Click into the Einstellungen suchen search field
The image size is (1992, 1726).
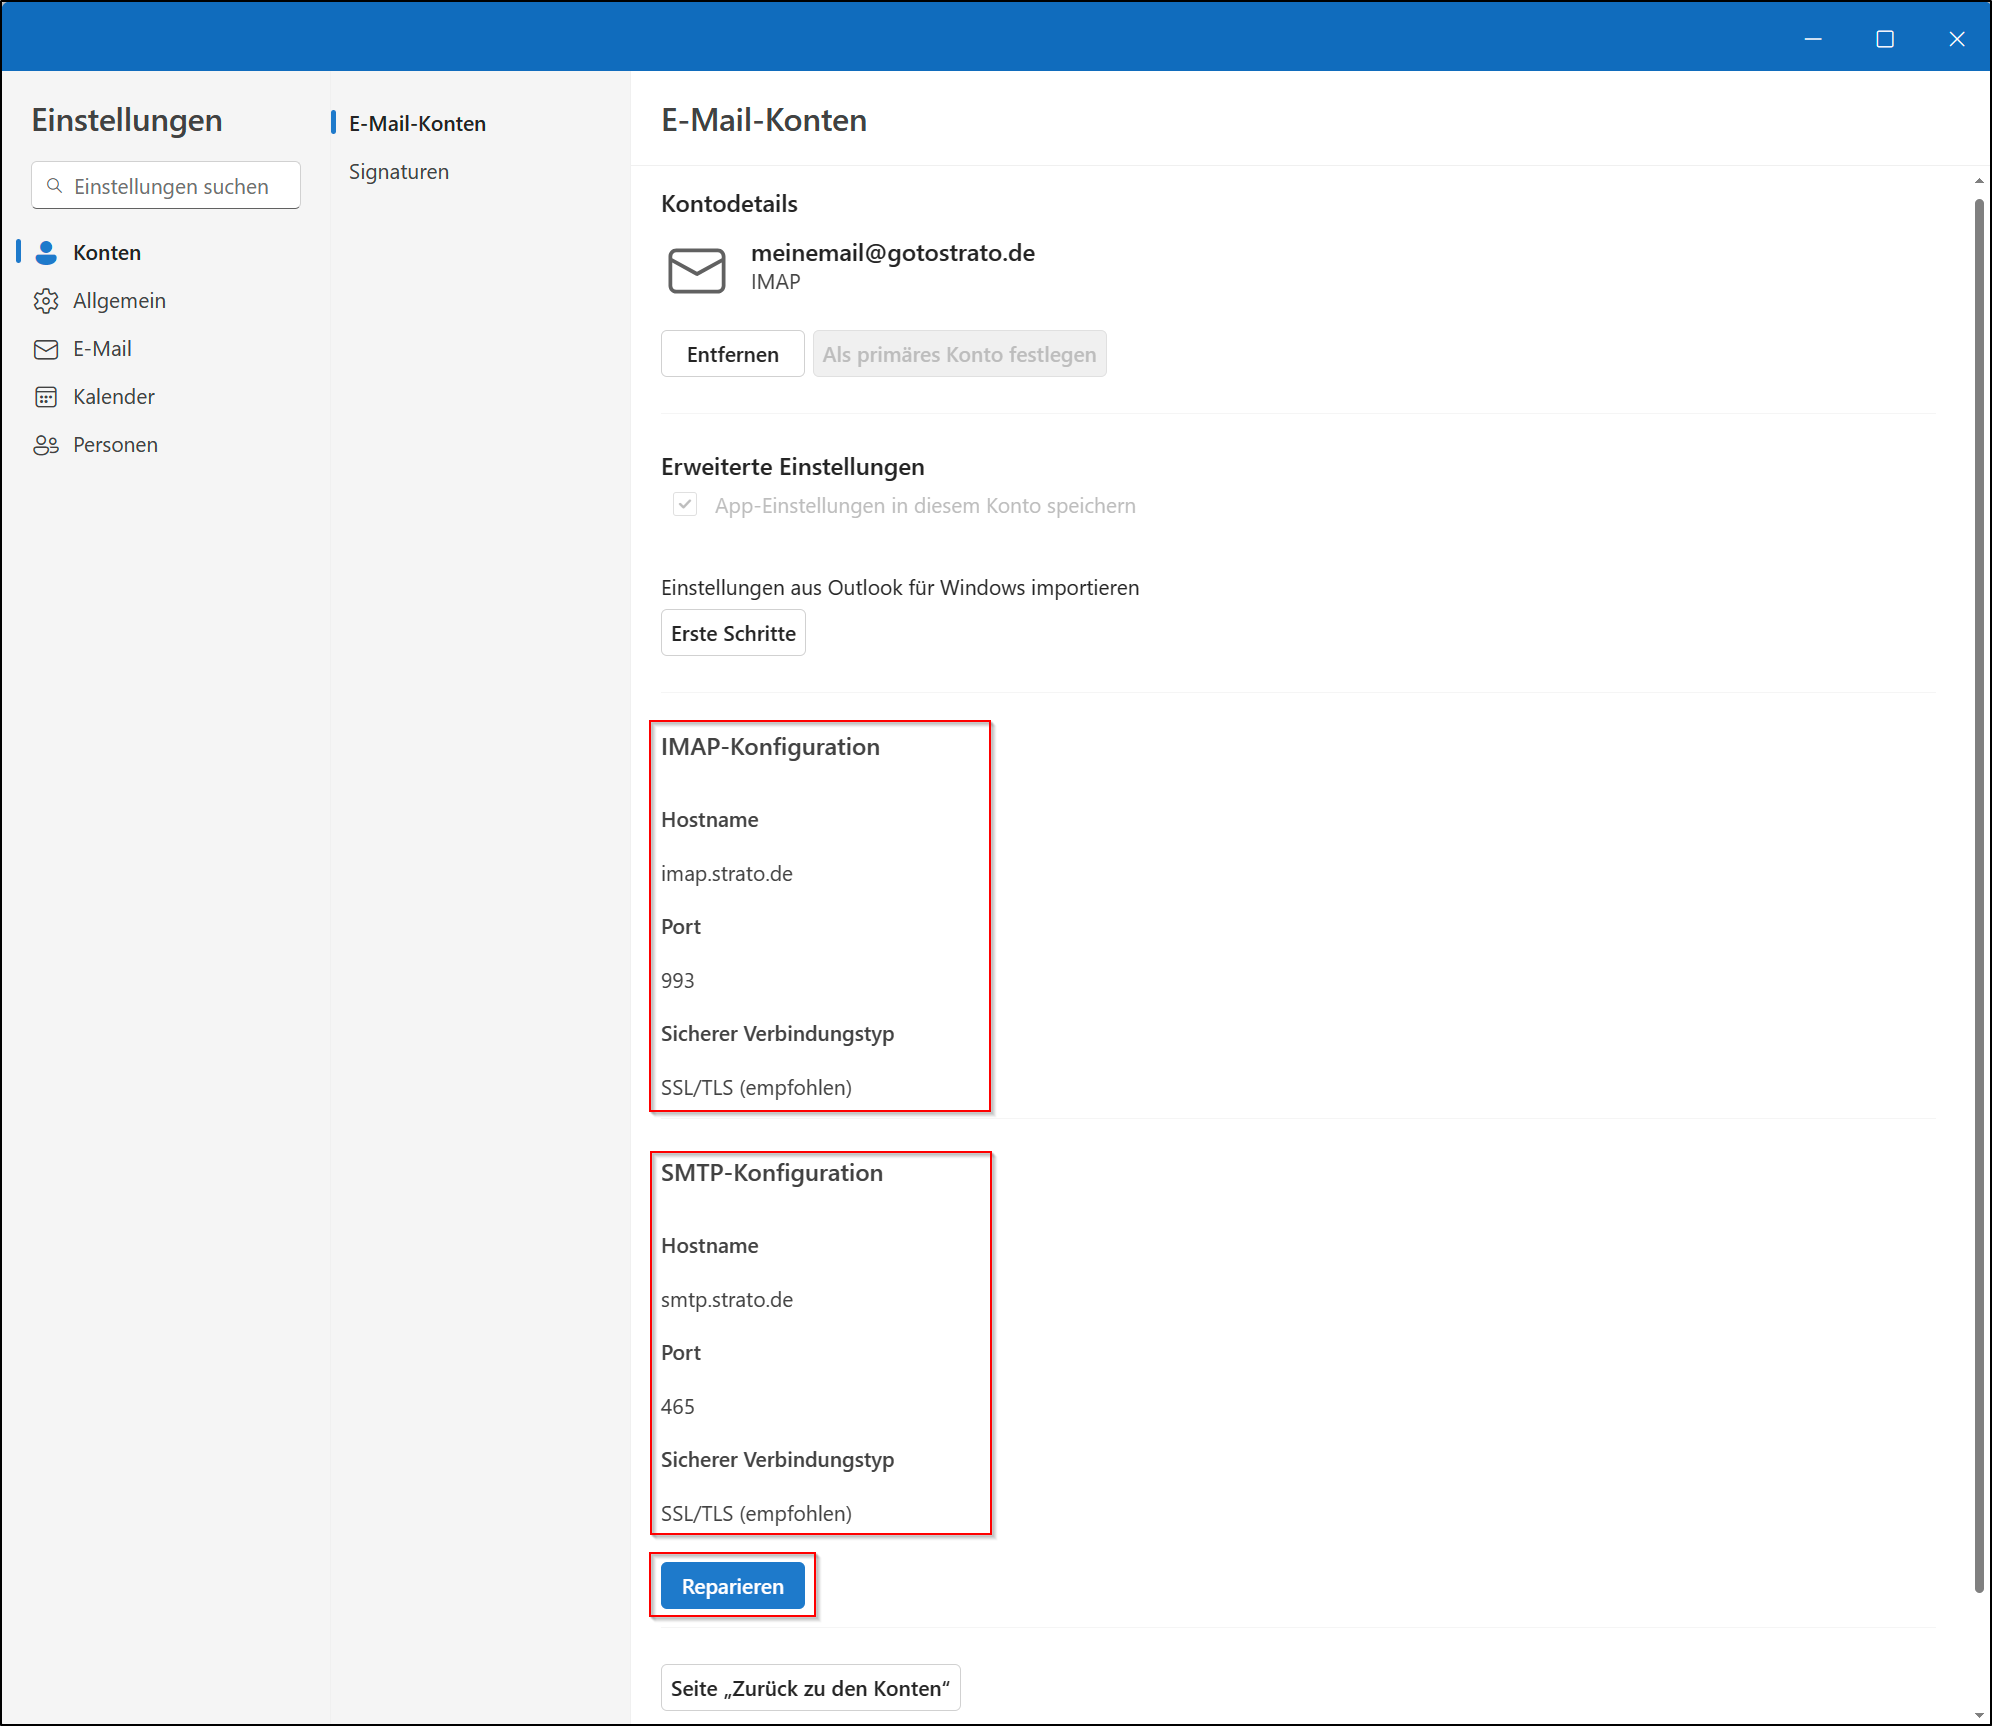point(165,185)
